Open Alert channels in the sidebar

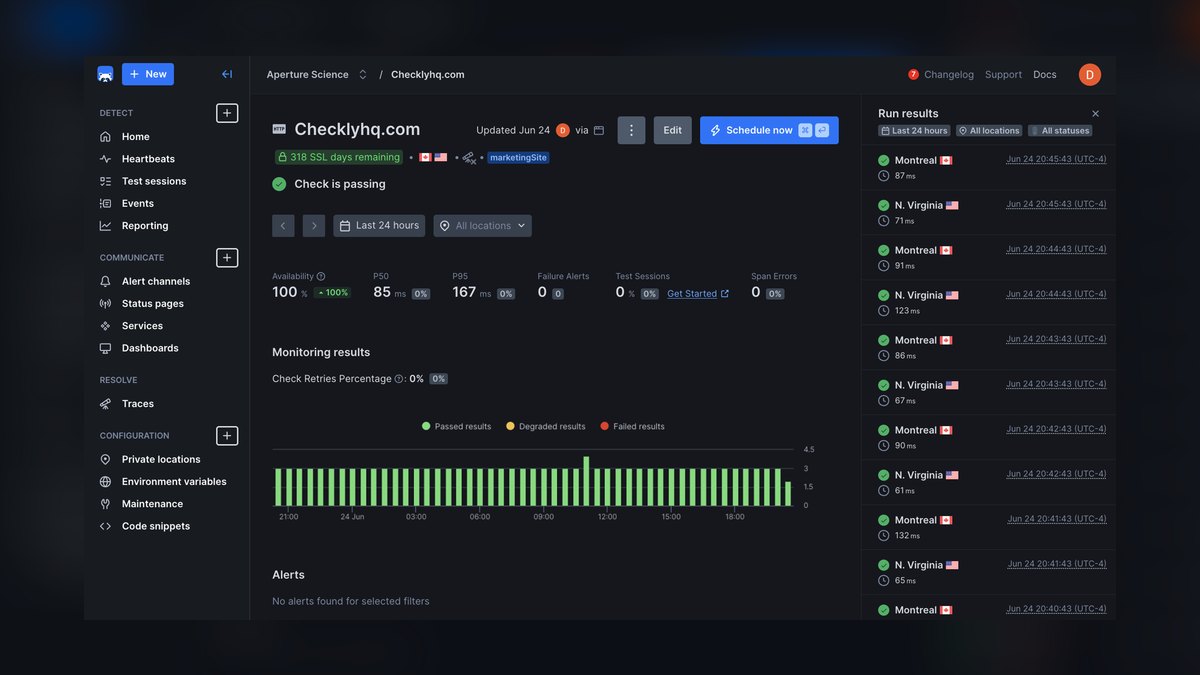pyautogui.click(x=156, y=282)
